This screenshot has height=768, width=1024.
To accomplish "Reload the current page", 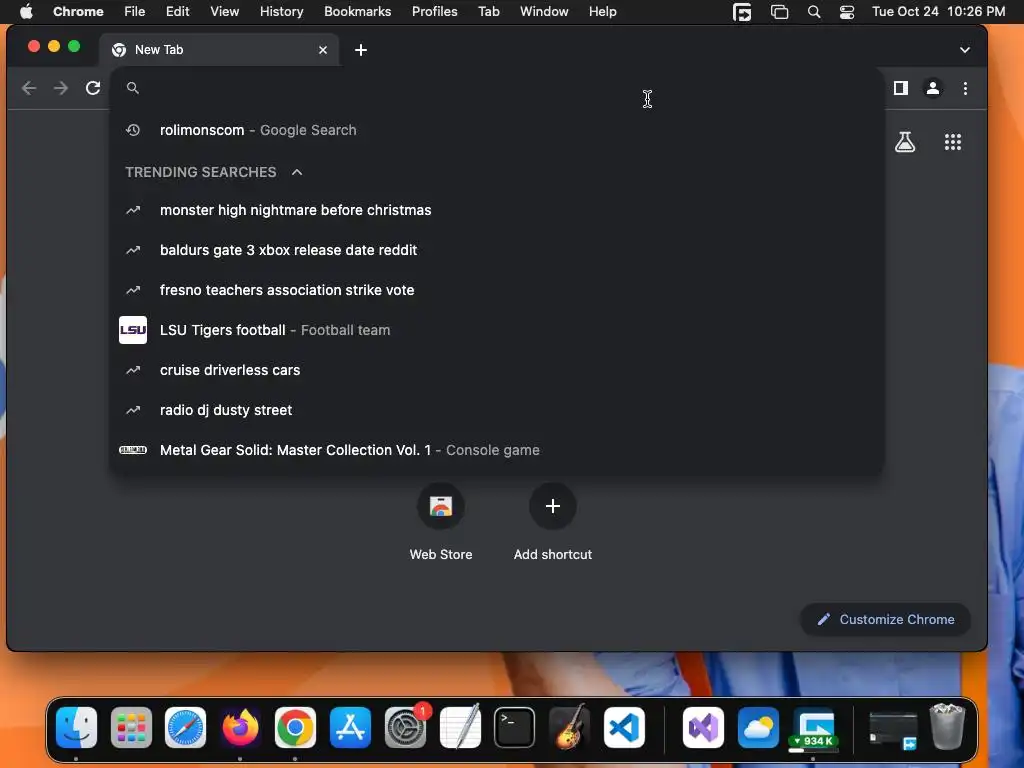I will tap(93, 88).
